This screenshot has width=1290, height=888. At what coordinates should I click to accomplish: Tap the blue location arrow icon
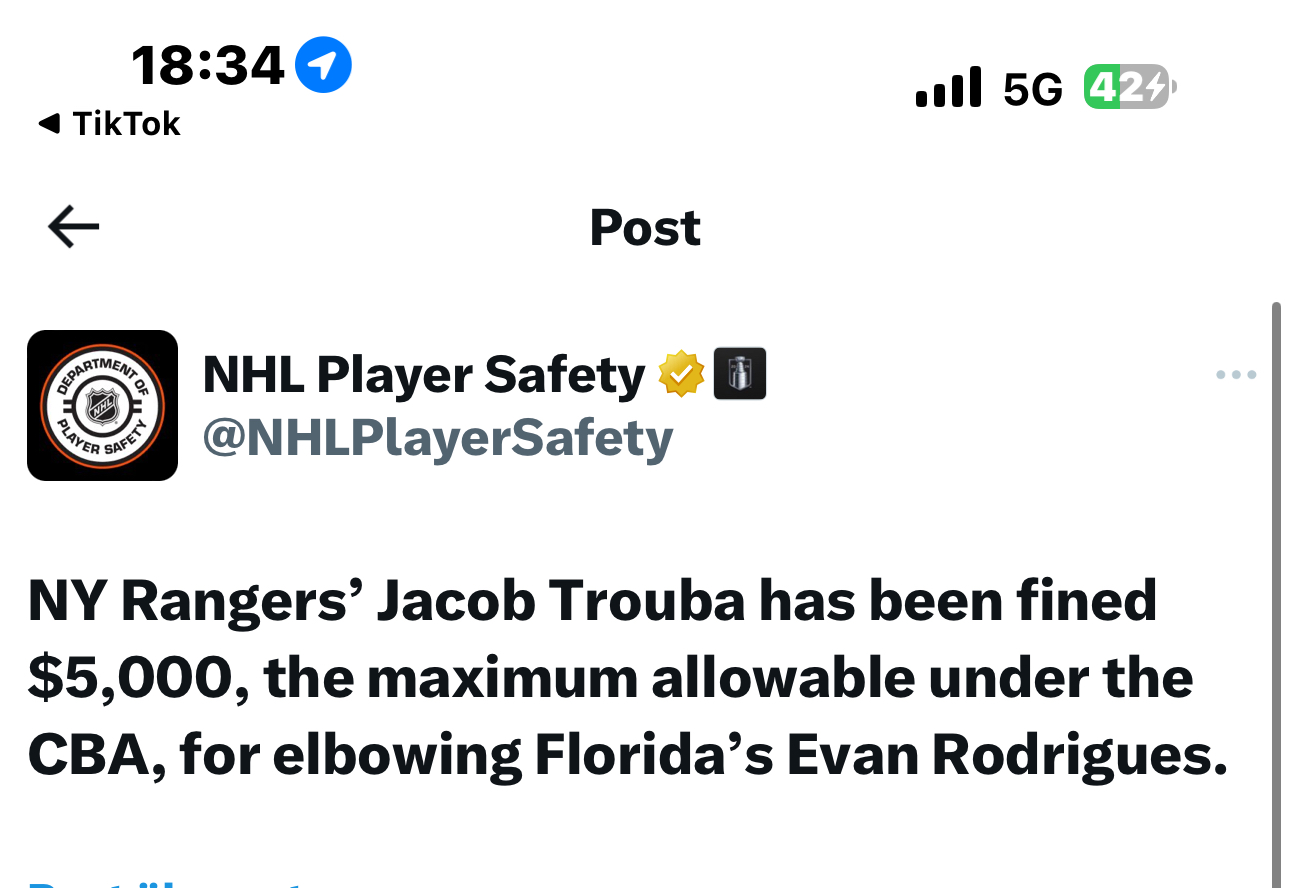[x=323, y=65]
